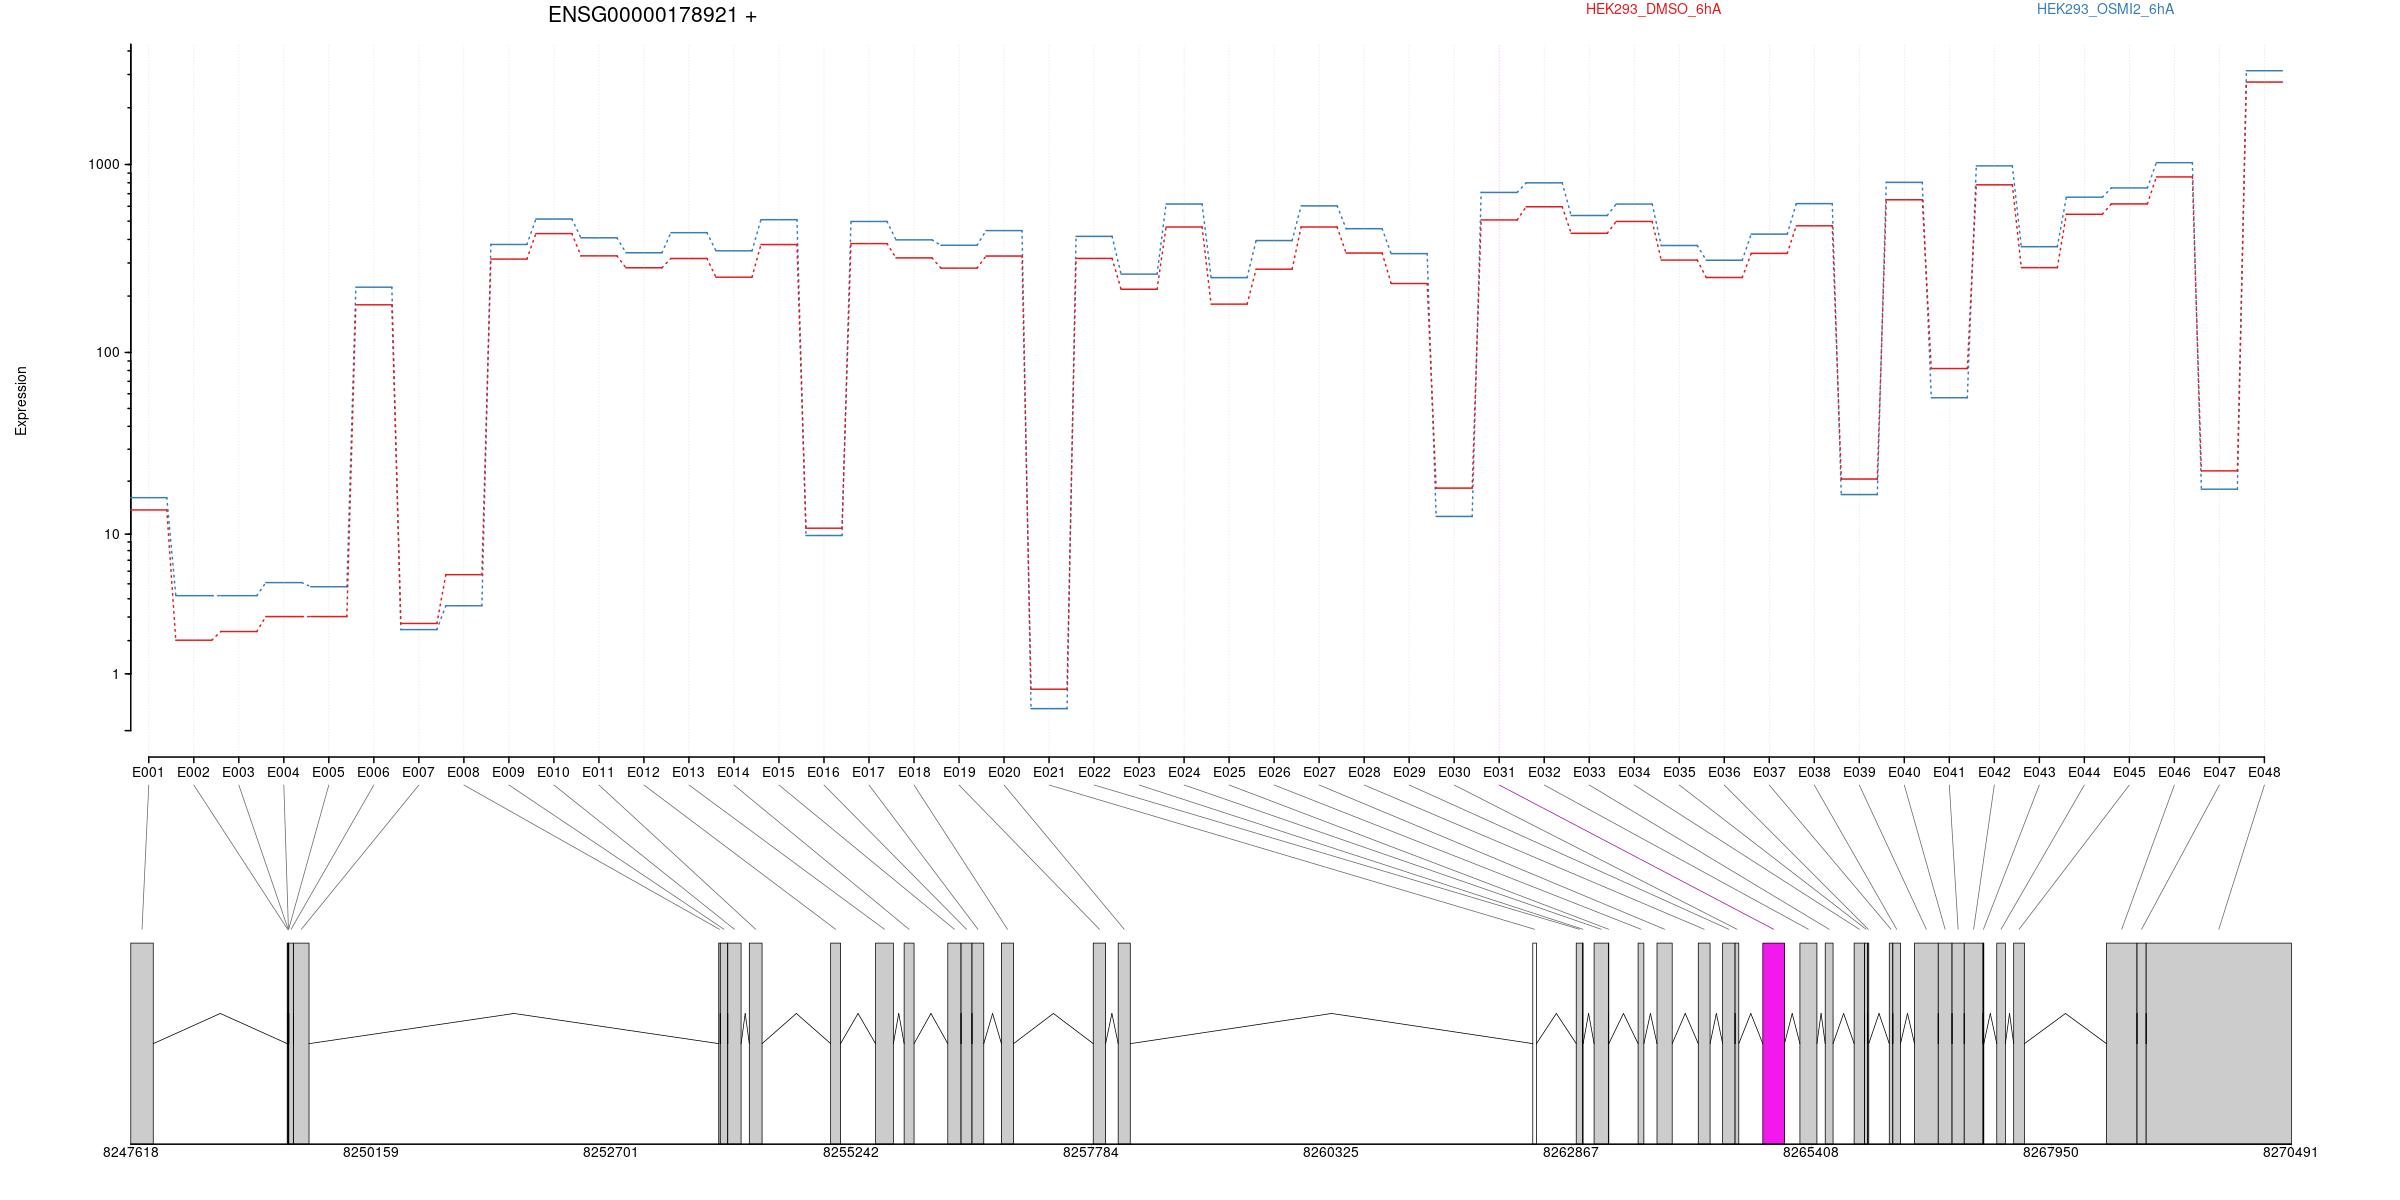Select the HEK293_OSMI2_6hA legend label
Viewport: 2400px width, 1200px height.
coord(2105,9)
